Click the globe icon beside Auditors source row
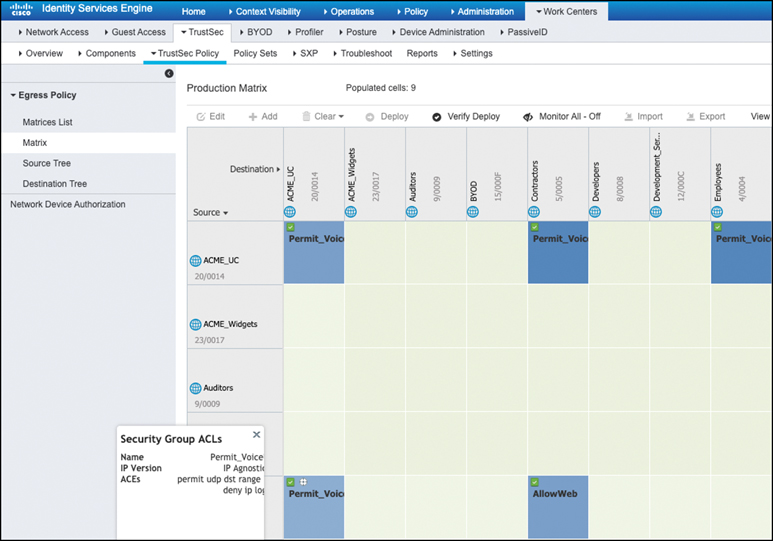 [x=195, y=388]
